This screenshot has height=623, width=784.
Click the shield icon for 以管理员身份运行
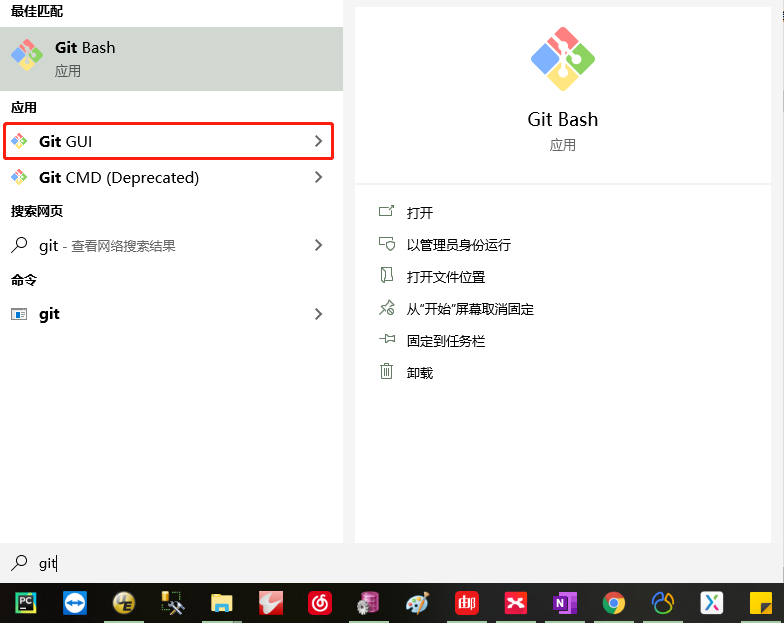pos(386,244)
